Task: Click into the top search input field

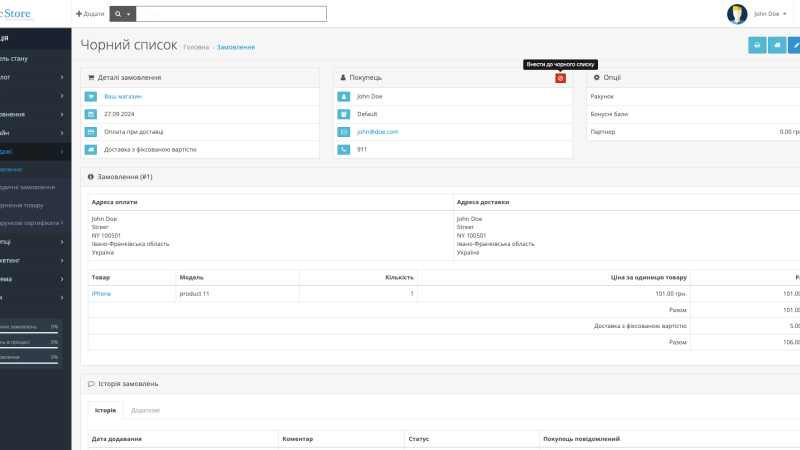Action: coord(231,14)
